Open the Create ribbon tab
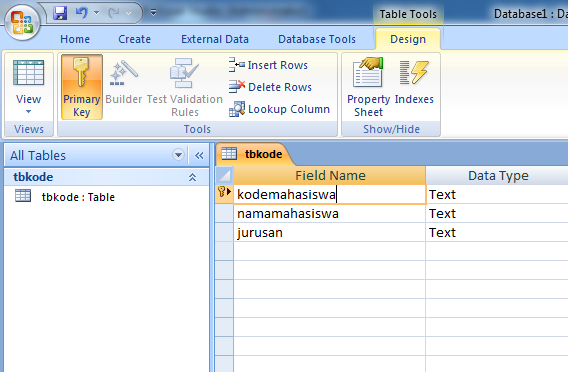 pyautogui.click(x=134, y=39)
